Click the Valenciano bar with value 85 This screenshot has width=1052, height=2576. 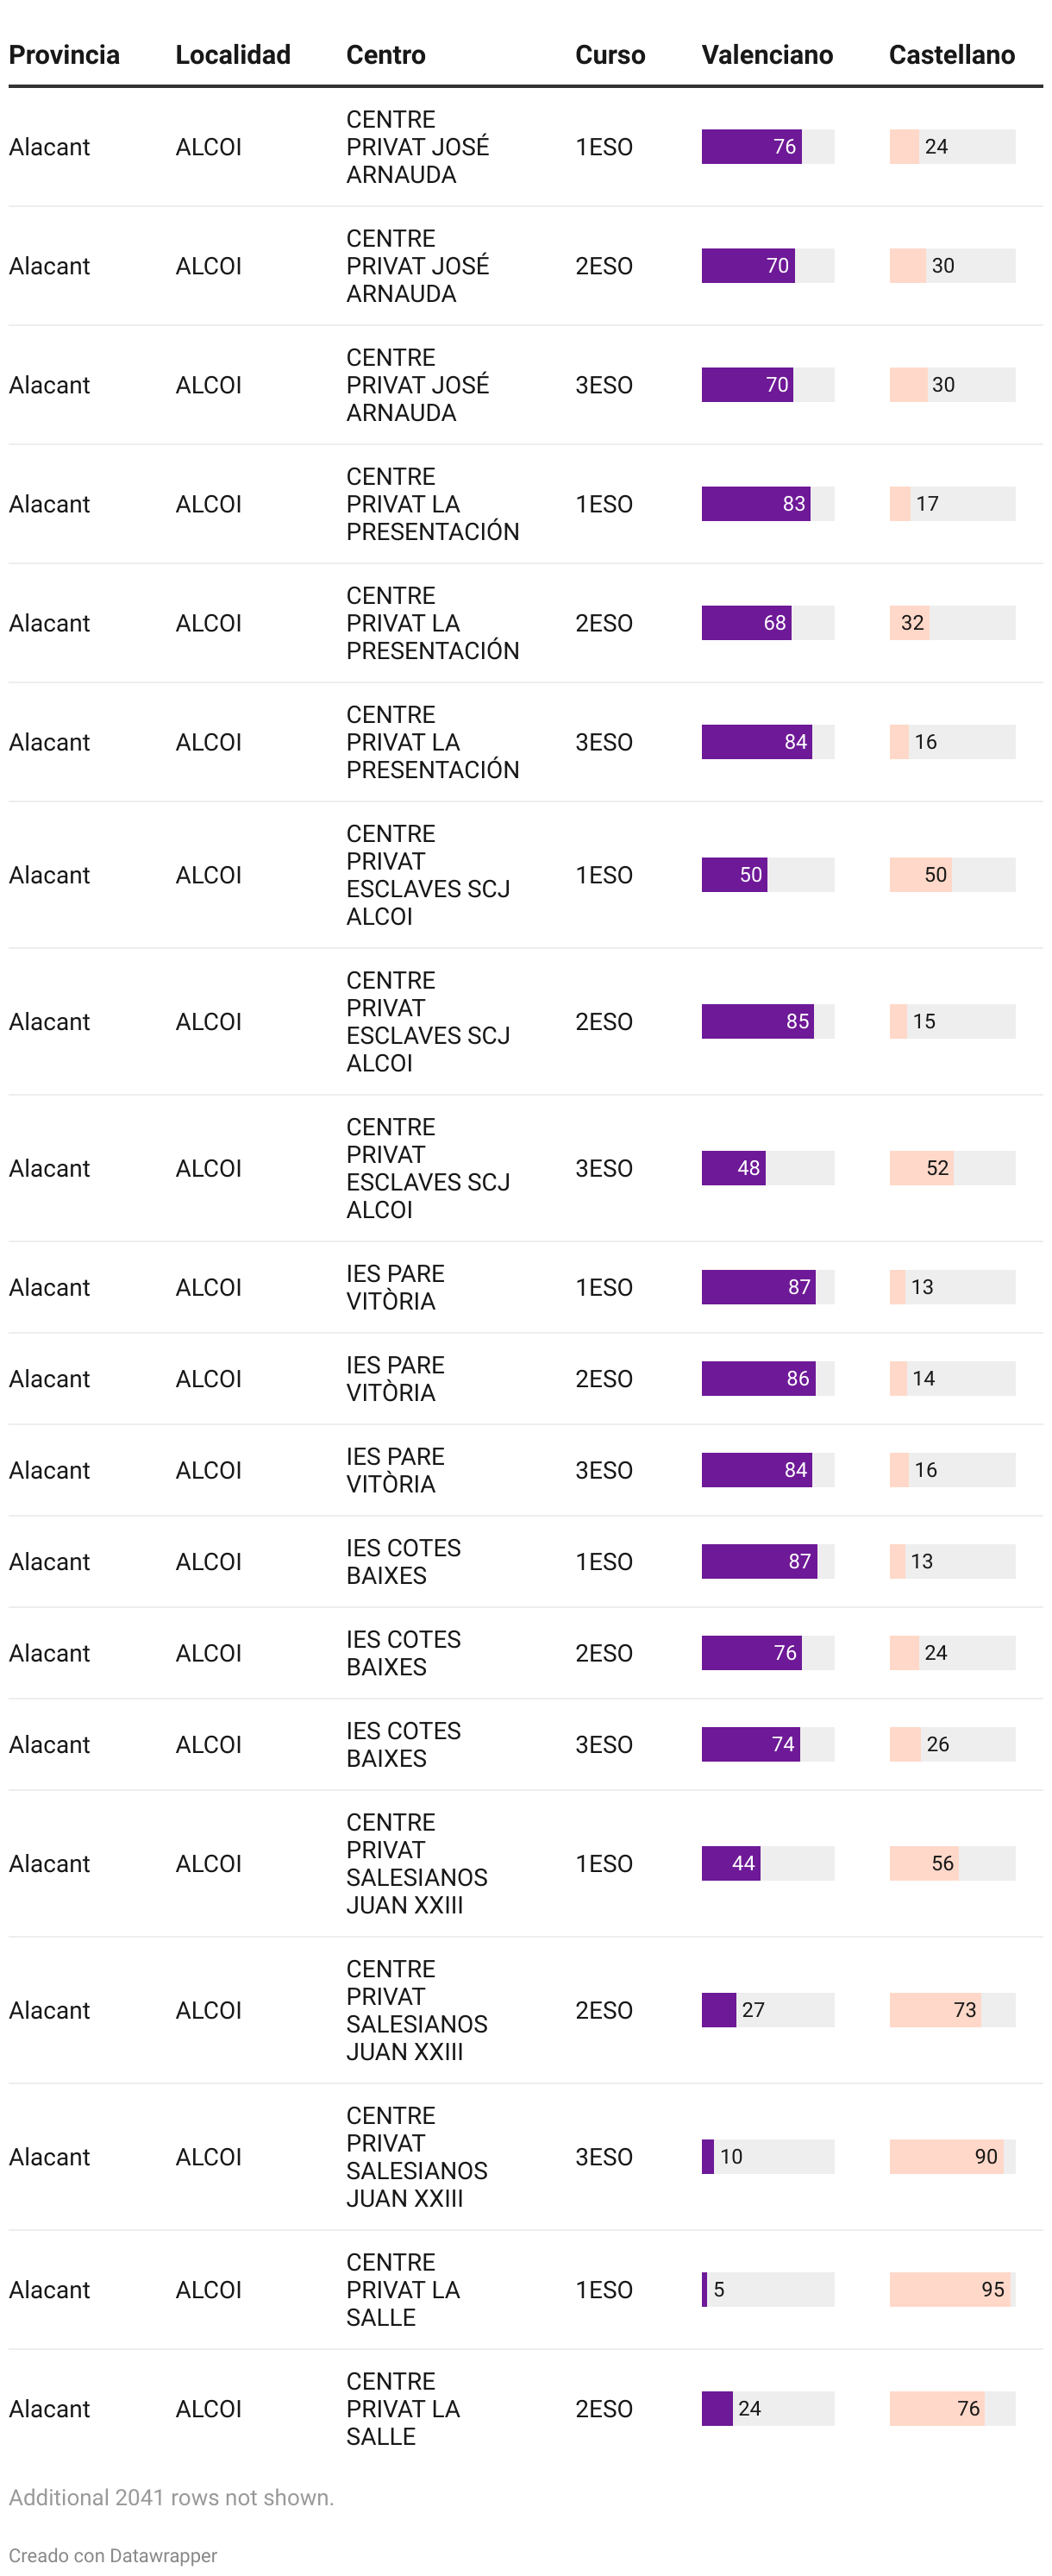(757, 1022)
